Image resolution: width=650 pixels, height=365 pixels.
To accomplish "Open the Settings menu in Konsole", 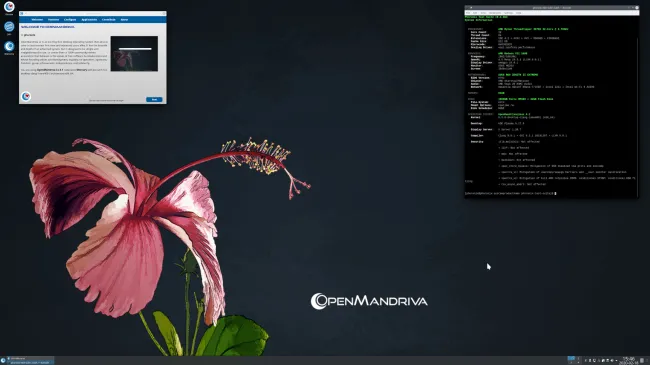I will [x=508, y=13].
